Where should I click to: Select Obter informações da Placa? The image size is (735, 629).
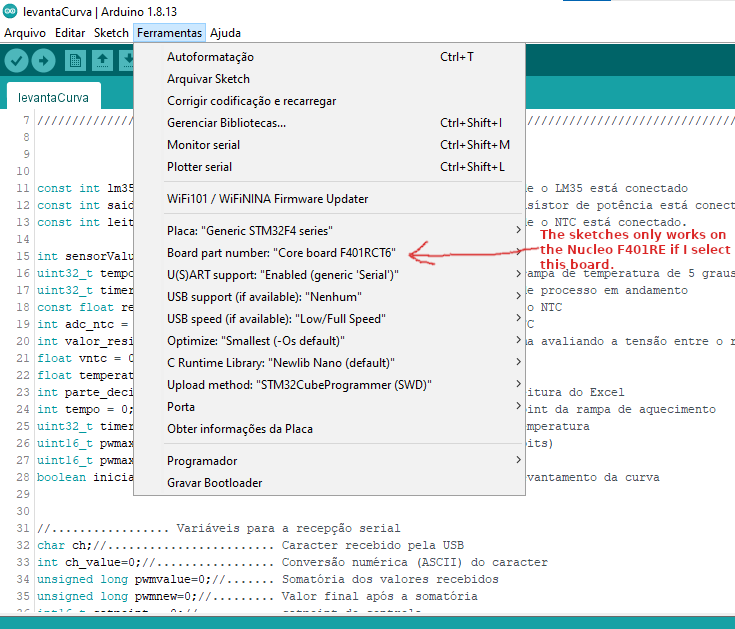click(x=329, y=429)
